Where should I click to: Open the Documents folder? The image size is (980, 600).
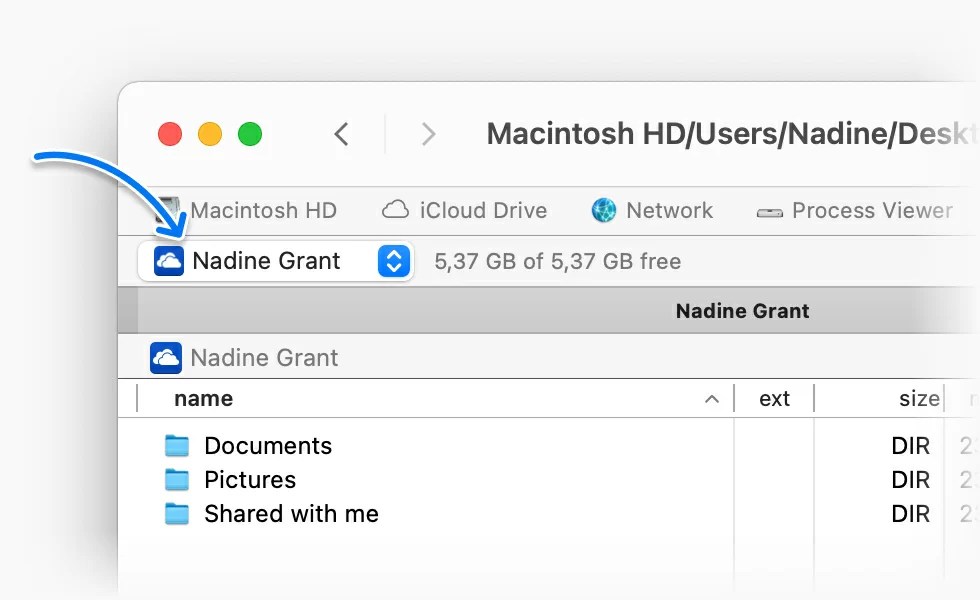pyautogui.click(x=268, y=446)
